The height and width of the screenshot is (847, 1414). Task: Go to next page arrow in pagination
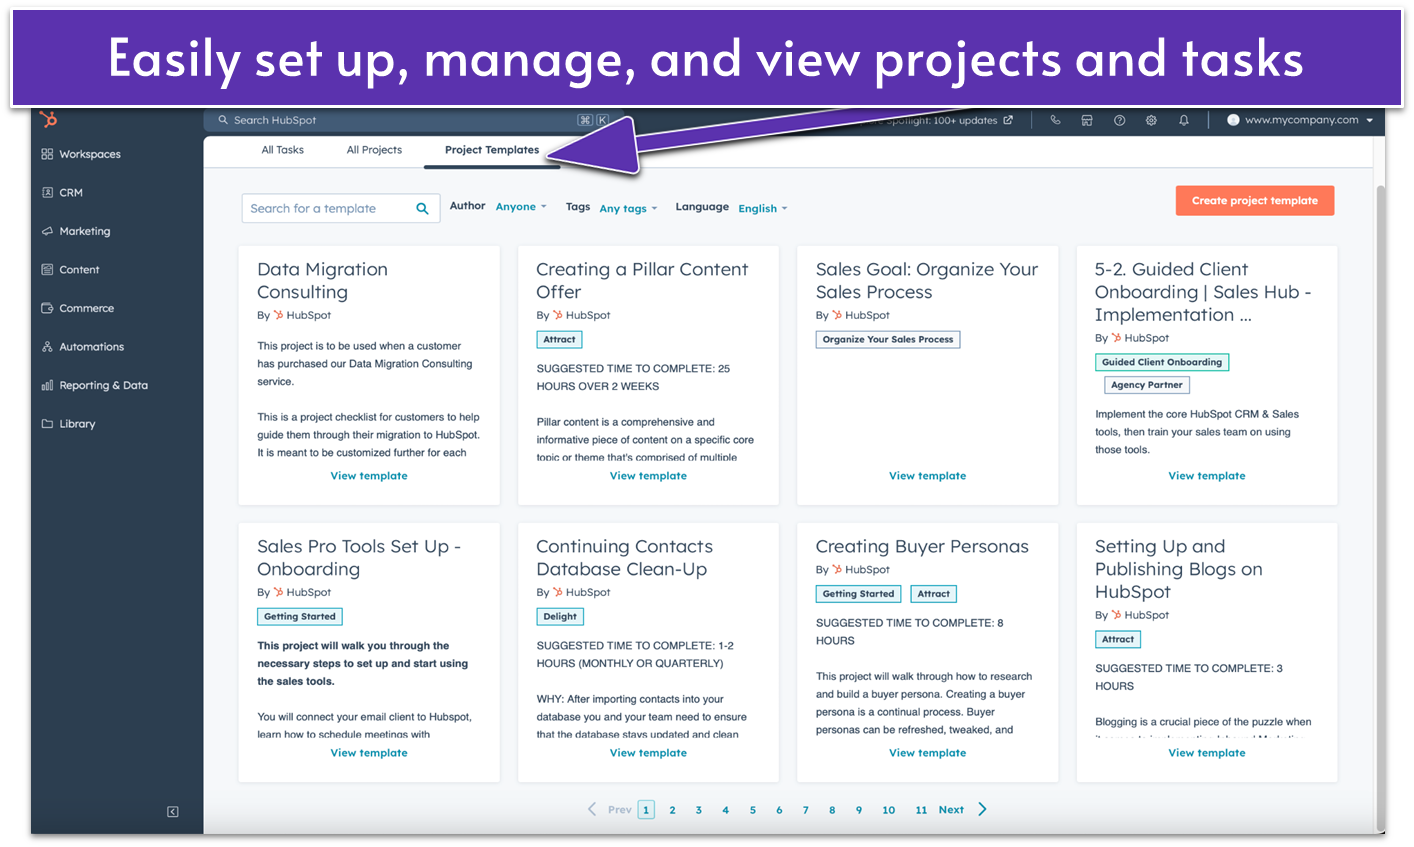click(x=982, y=810)
